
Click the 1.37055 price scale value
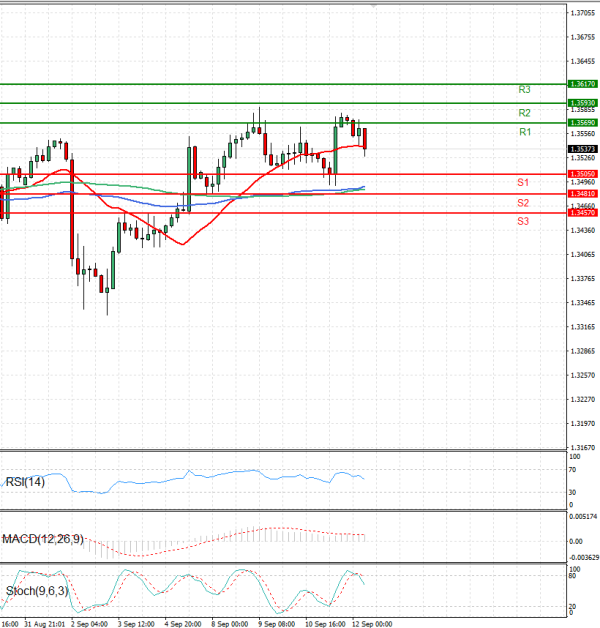(x=583, y=13)
